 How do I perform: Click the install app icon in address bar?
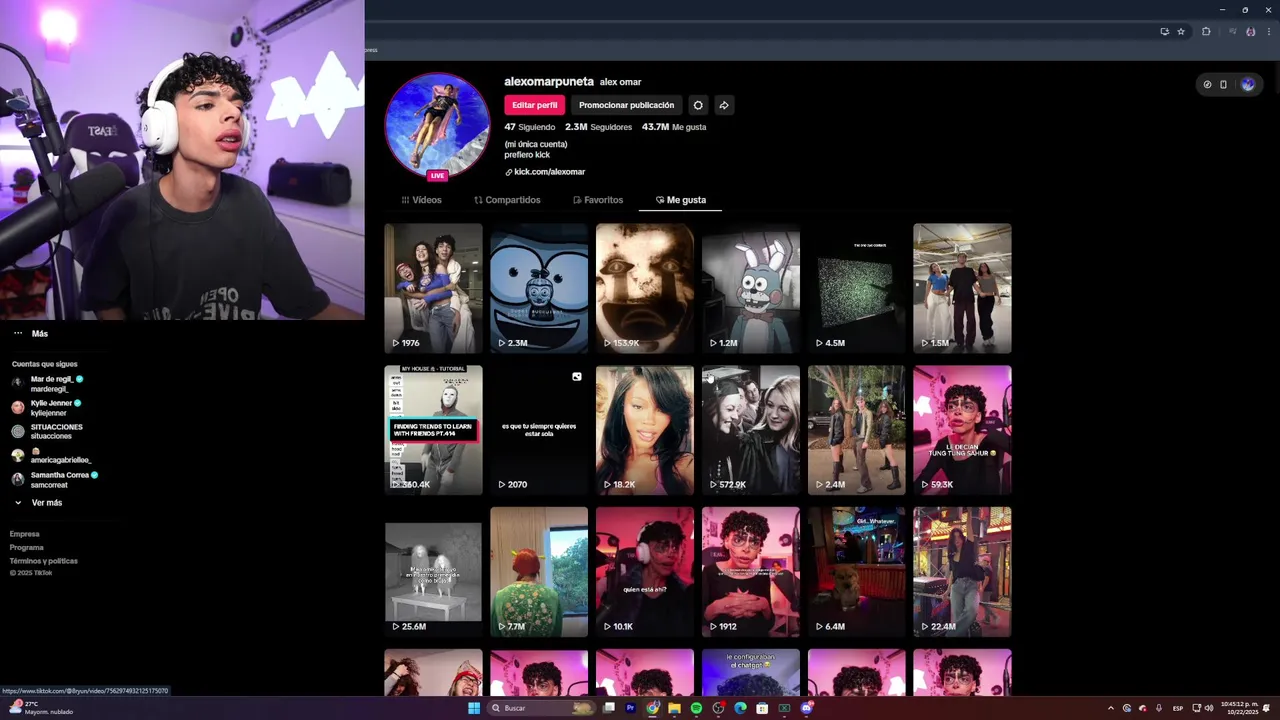click(1165, 32)
